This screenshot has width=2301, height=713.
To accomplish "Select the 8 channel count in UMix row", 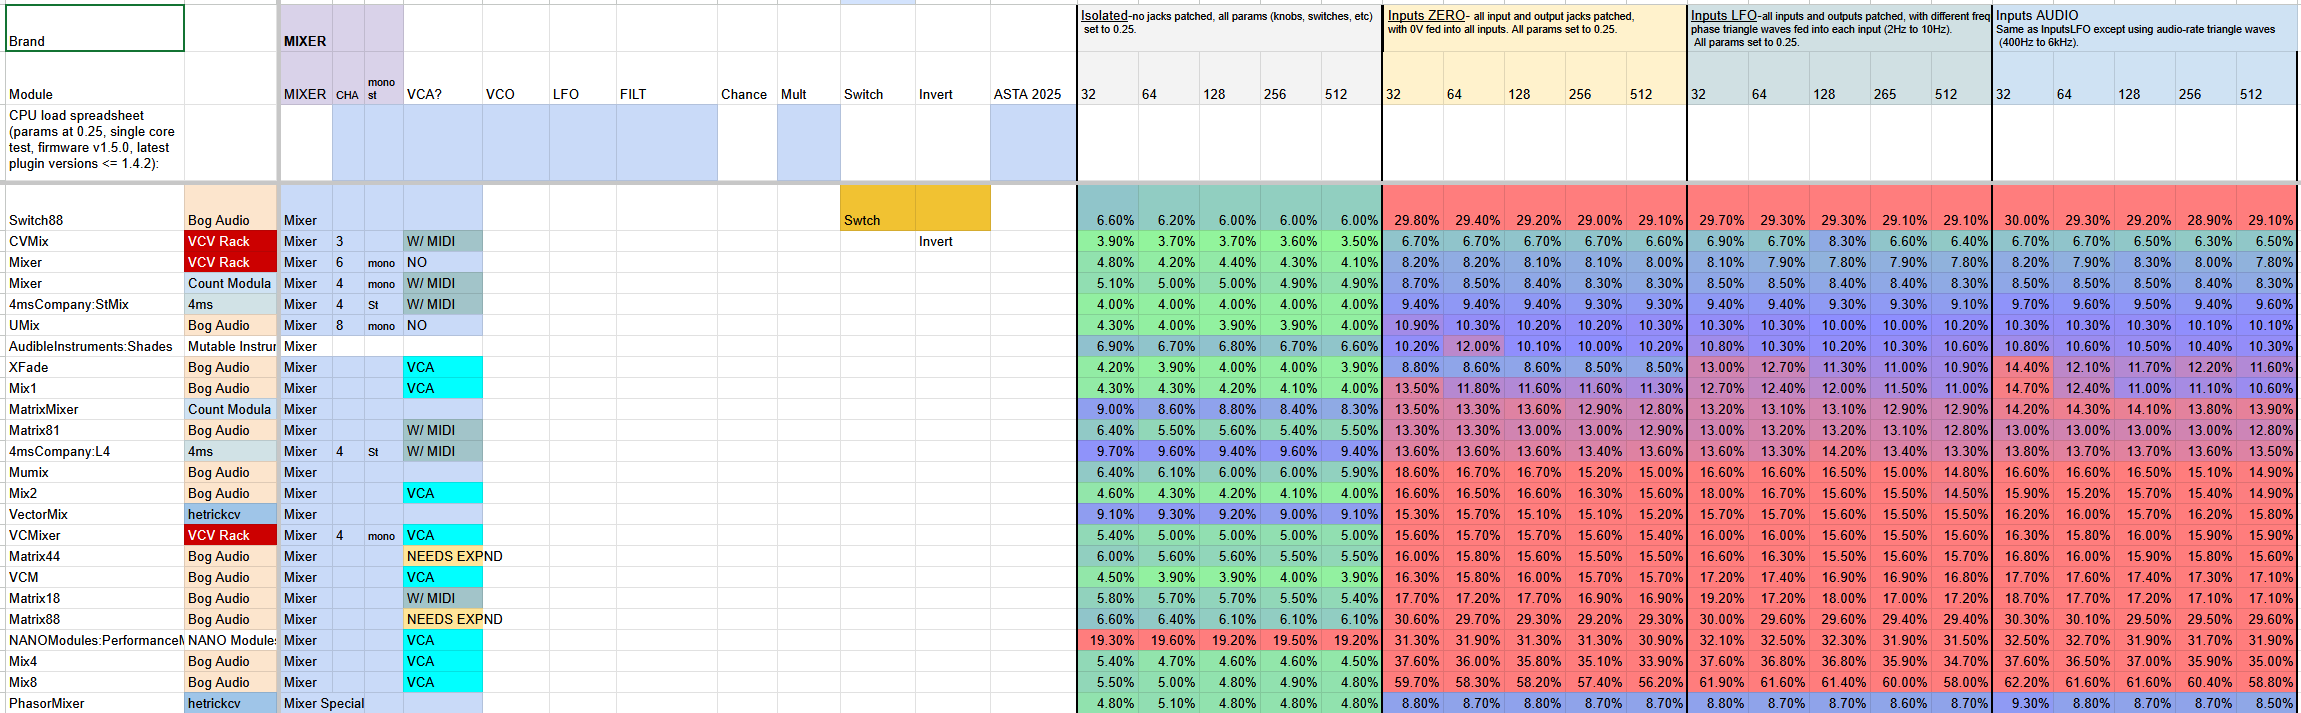I will (348, 325).
